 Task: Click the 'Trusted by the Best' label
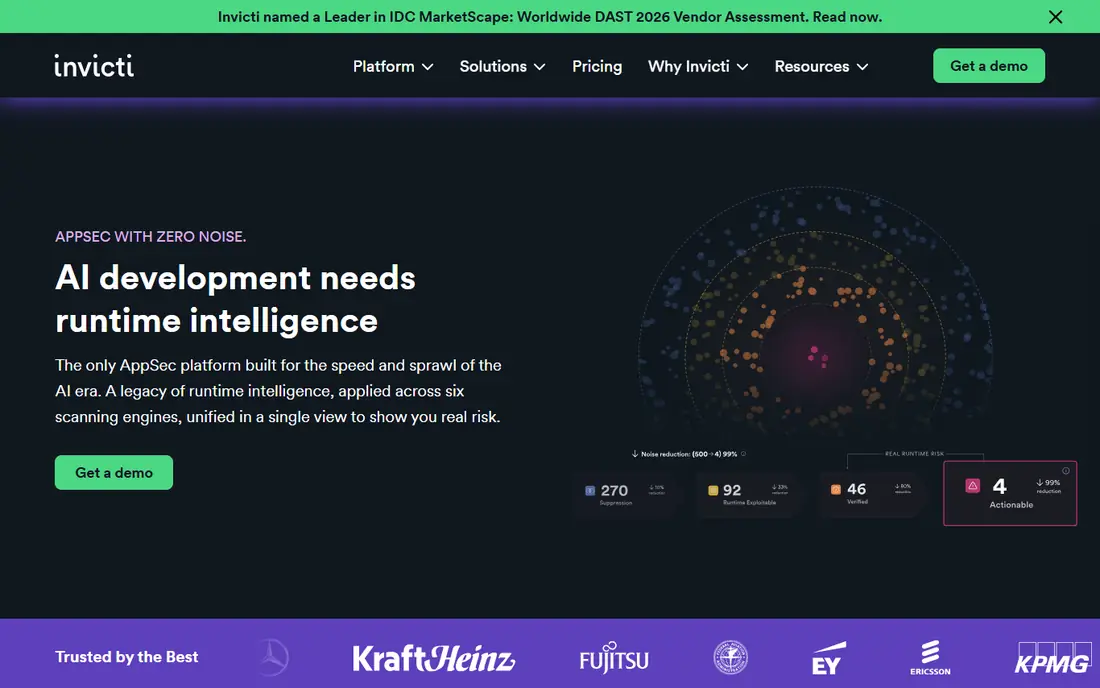point(127,657)
